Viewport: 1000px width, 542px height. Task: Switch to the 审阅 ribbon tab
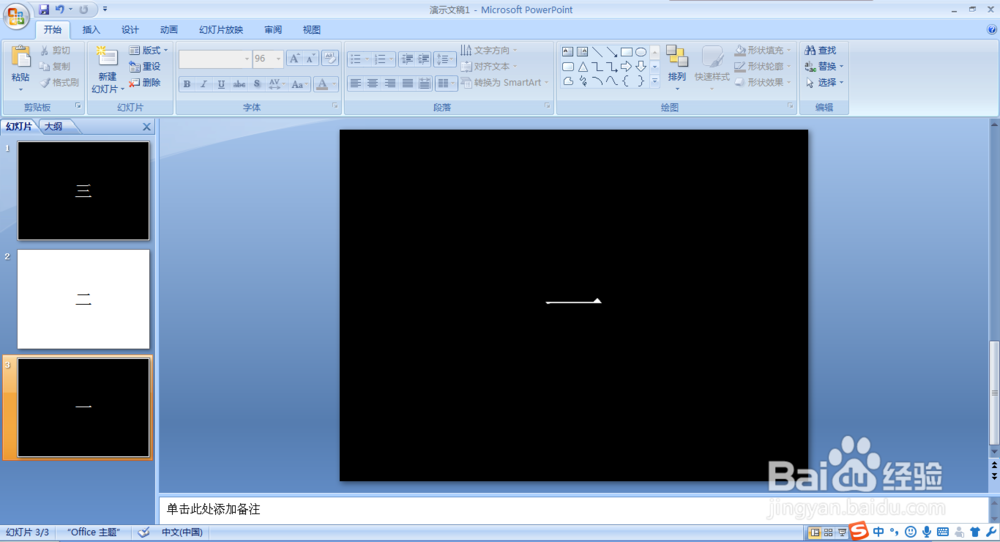pos(273,30)
